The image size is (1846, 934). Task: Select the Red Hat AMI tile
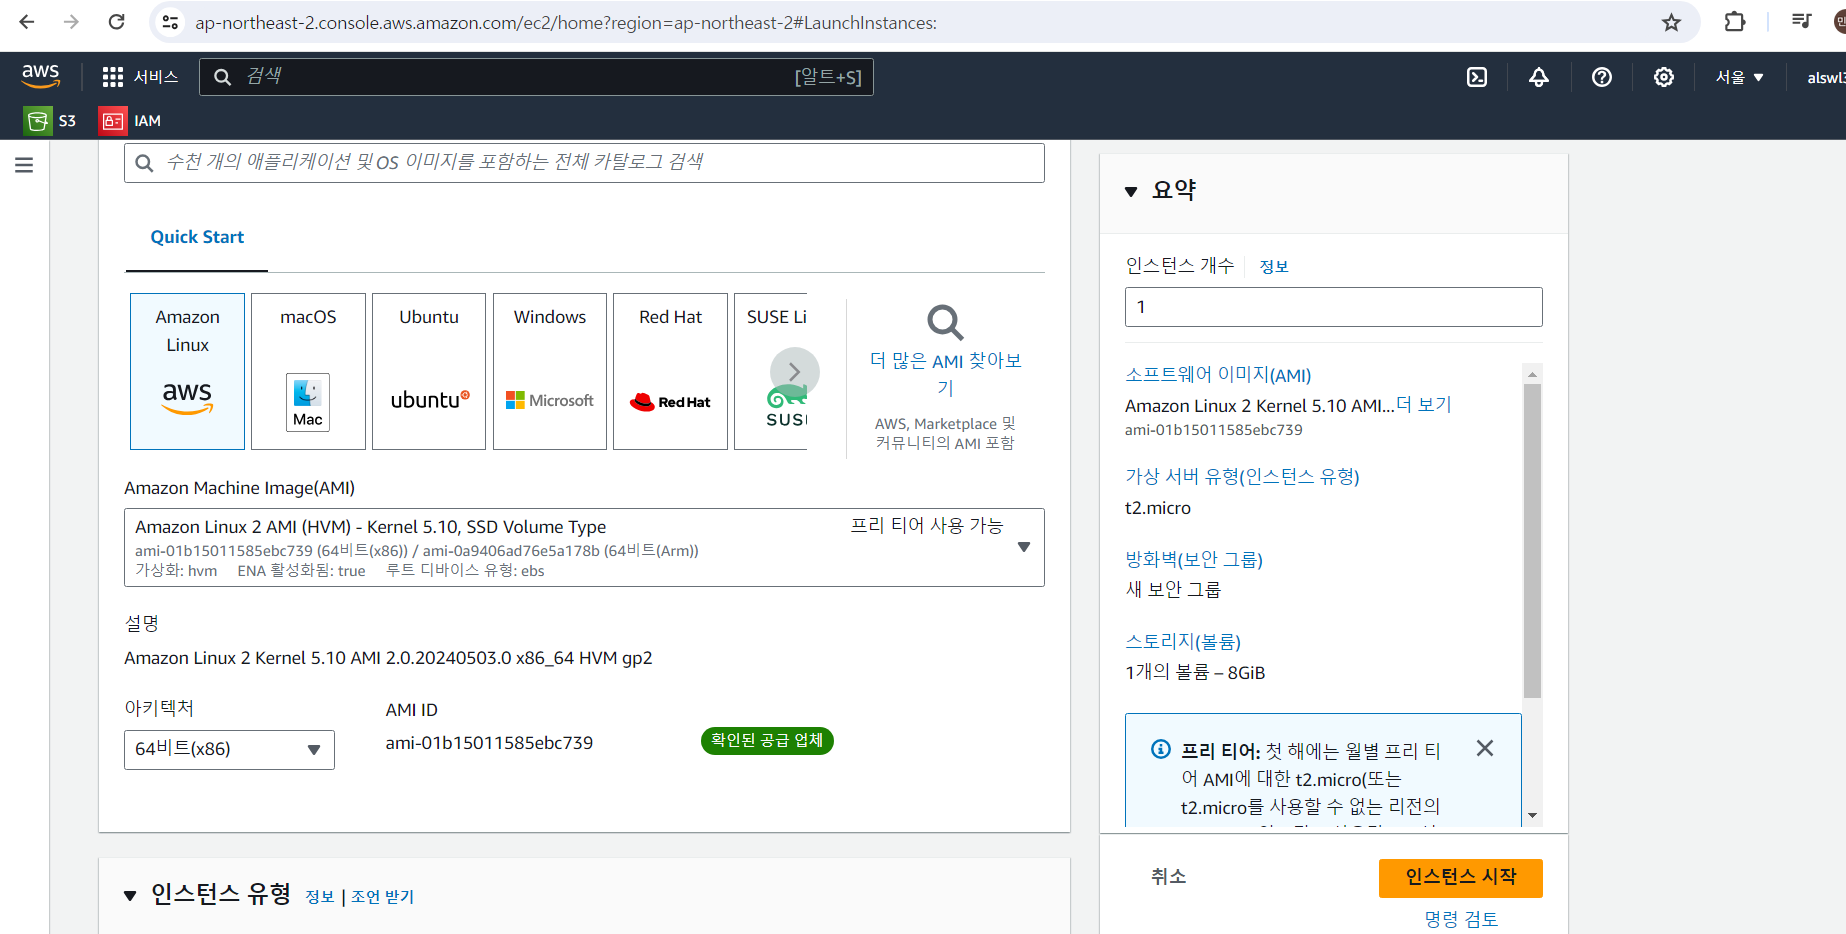tap(670, 371)
